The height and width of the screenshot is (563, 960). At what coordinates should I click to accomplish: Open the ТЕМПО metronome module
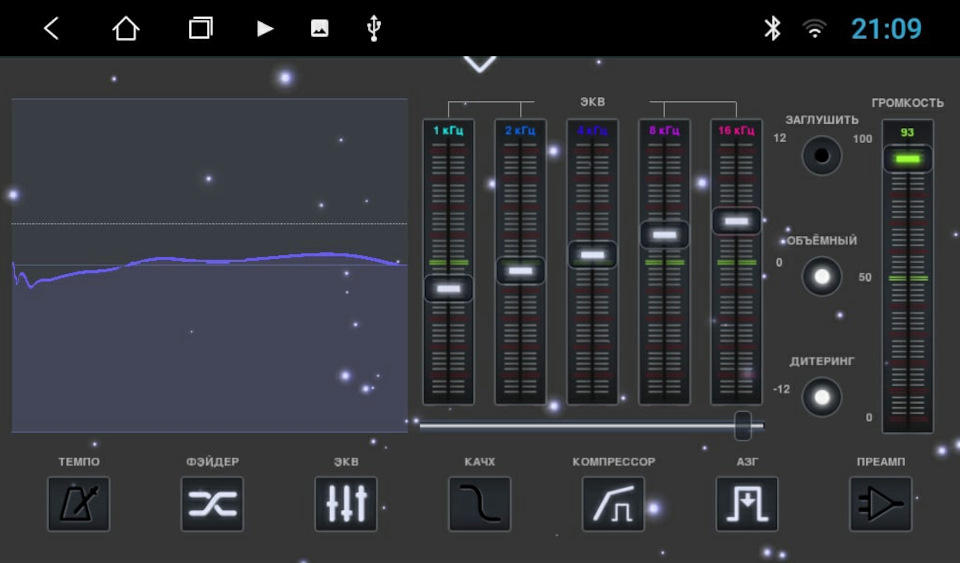(x=79, y=504)
